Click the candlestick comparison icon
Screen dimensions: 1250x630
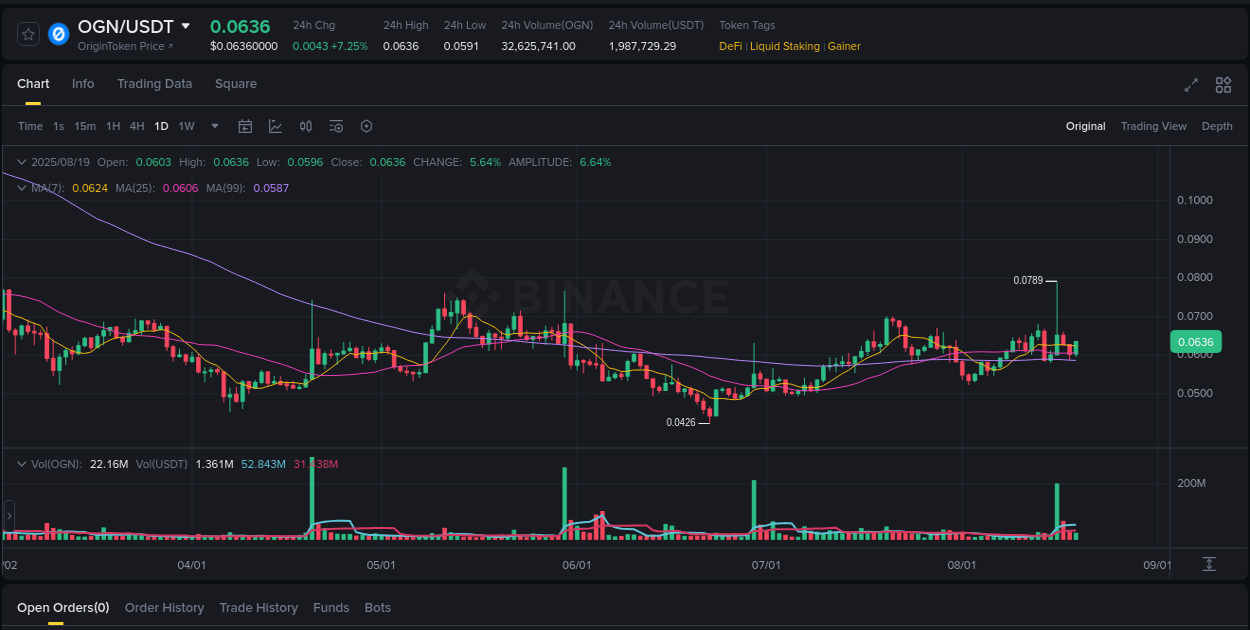[306, 126]
